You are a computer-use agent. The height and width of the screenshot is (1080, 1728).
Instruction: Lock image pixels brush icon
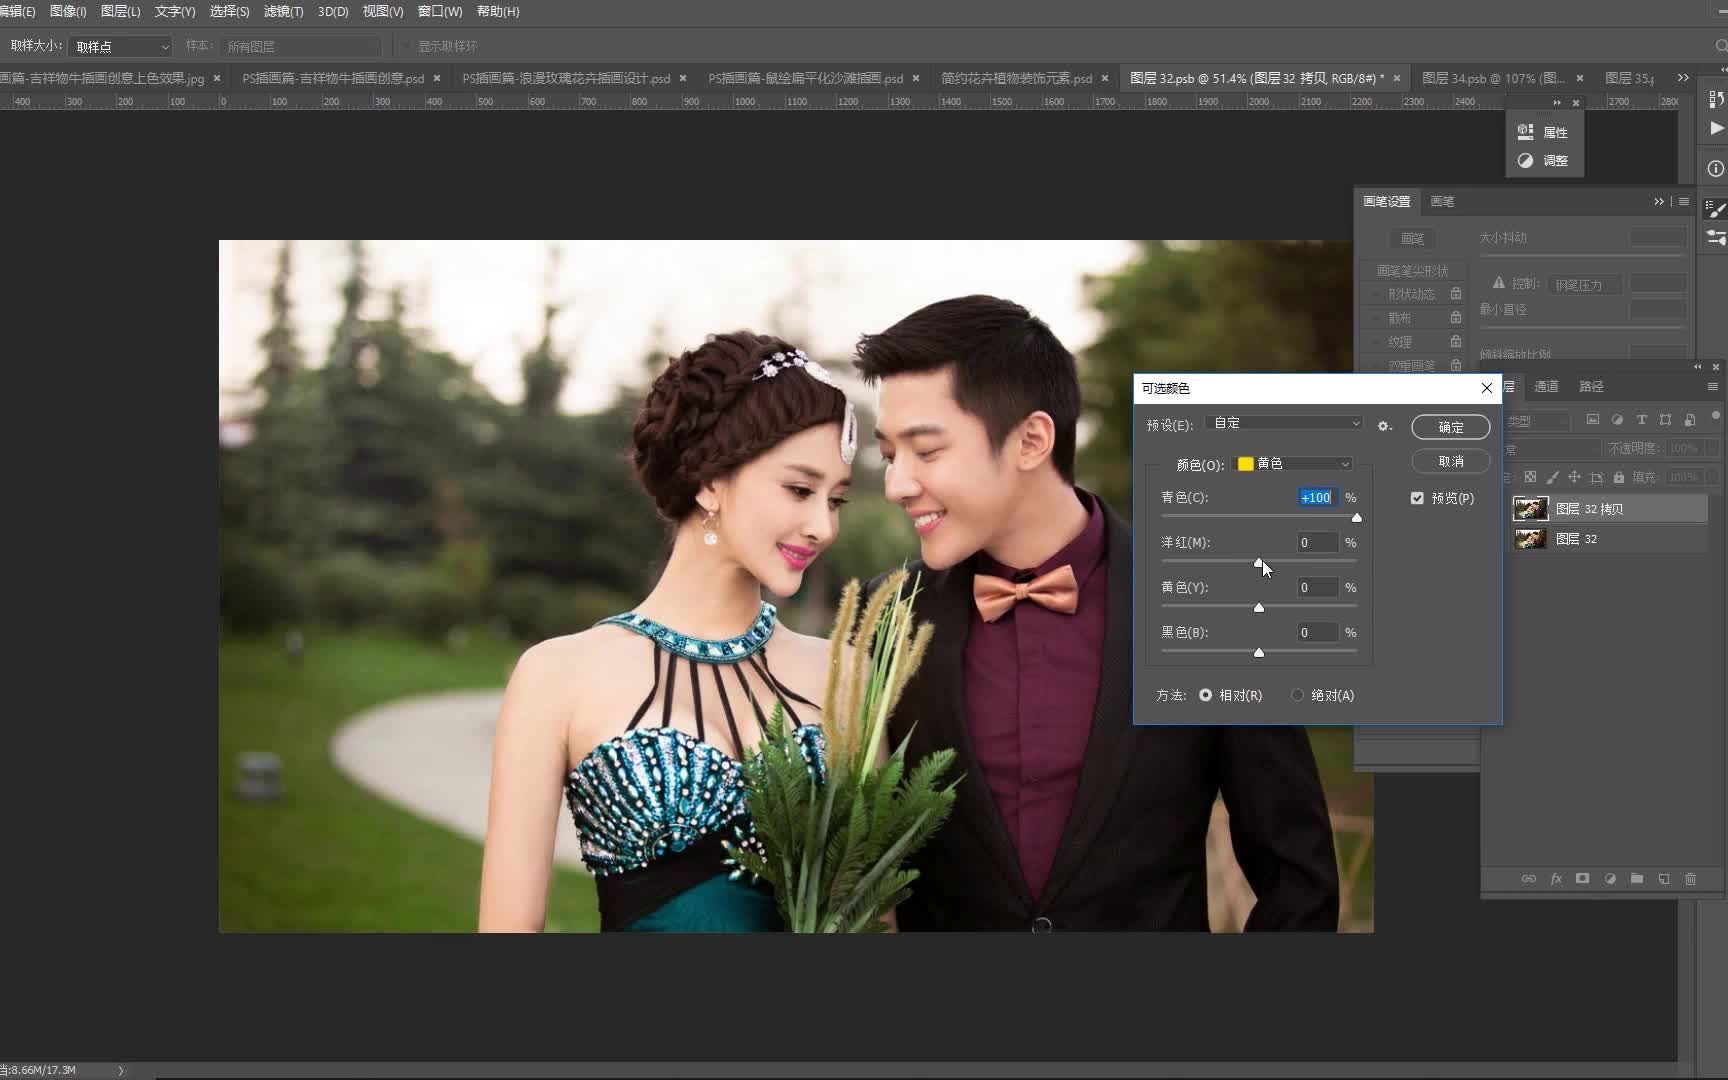coord(1552,477)
